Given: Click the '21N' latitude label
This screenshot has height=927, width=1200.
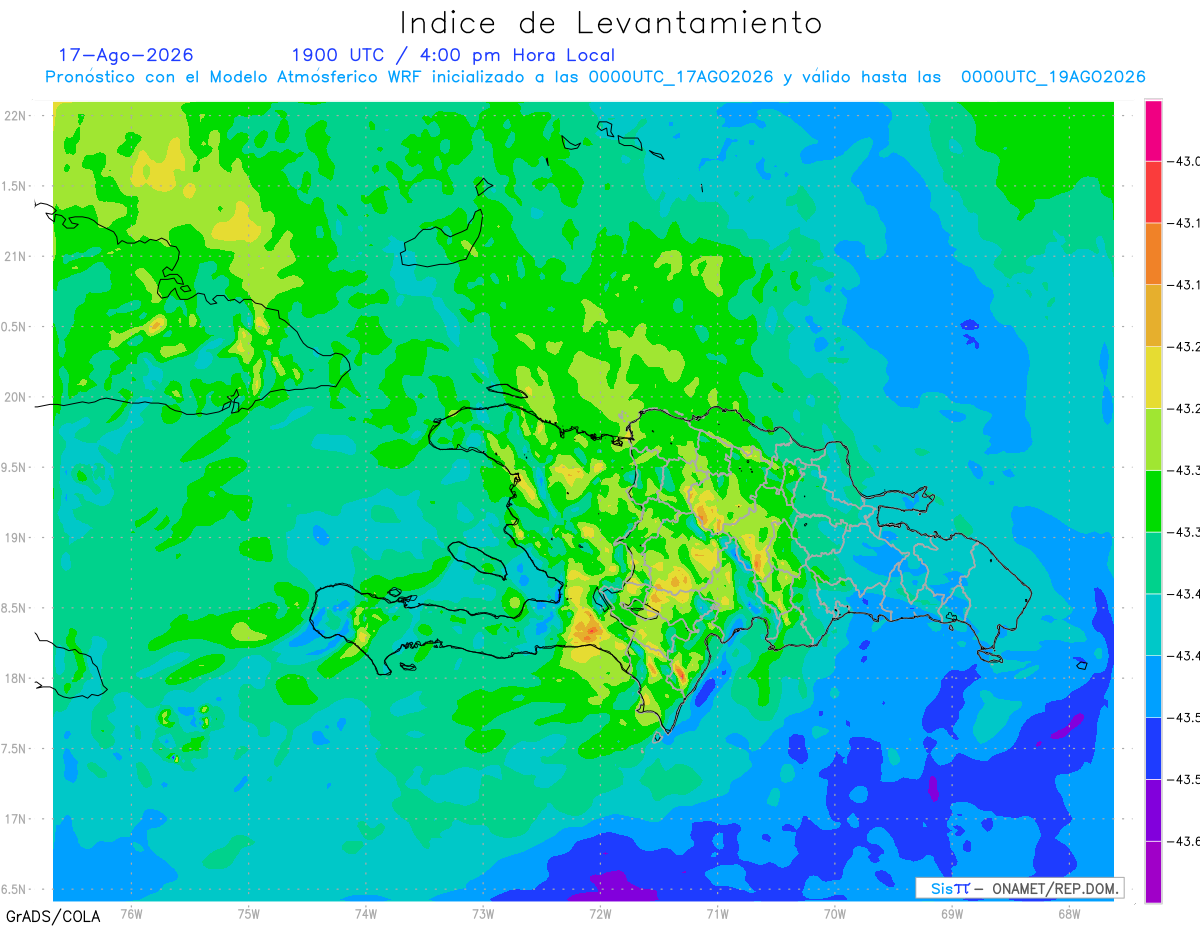Looking at the screenshot, I should coord(17,257).
